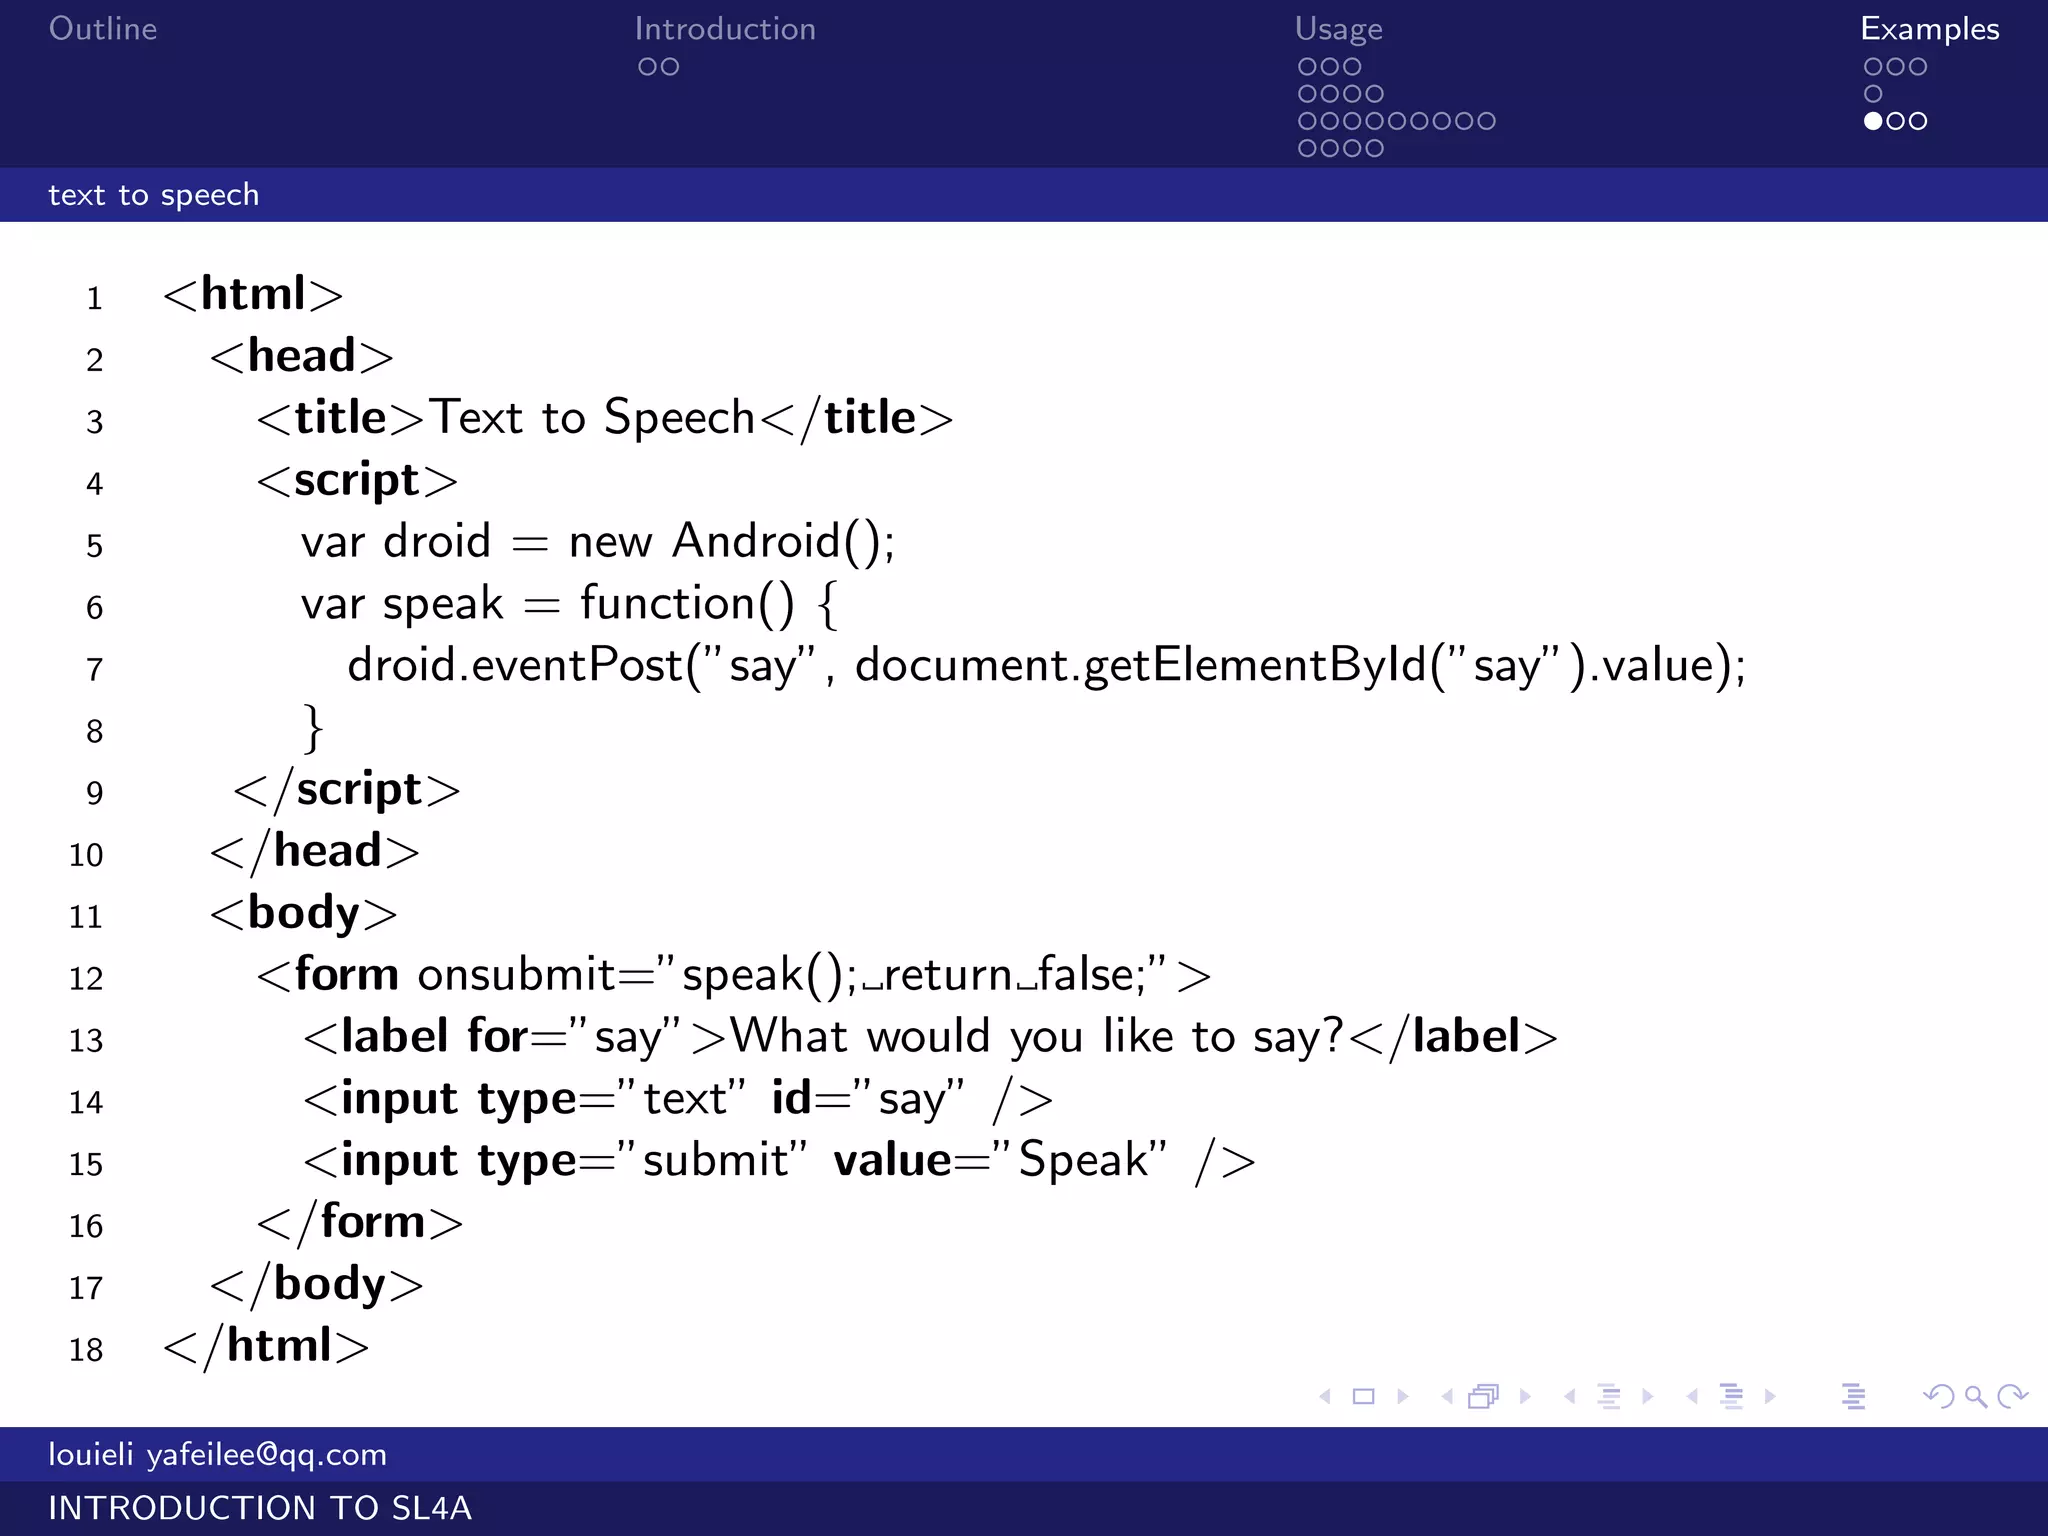The image size is (2048, 1536).
Task: Click the input type="text" id="say" line
Action: pos(678,1099)
